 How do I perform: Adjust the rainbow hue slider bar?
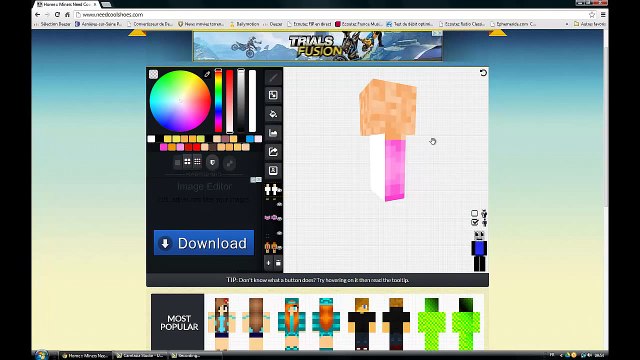pos(218,100)
